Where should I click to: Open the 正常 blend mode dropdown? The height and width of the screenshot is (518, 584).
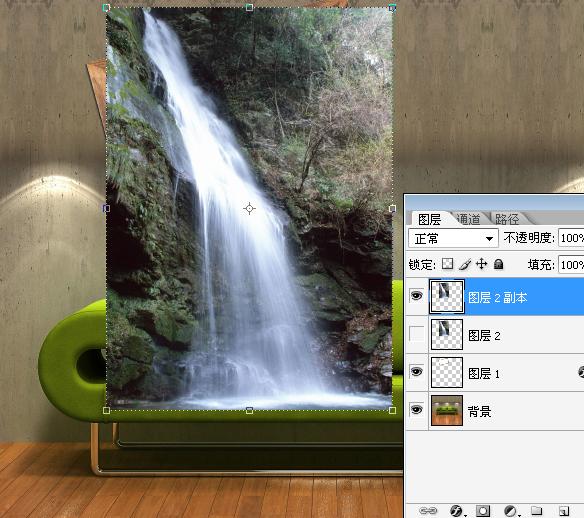coord(453,238)
